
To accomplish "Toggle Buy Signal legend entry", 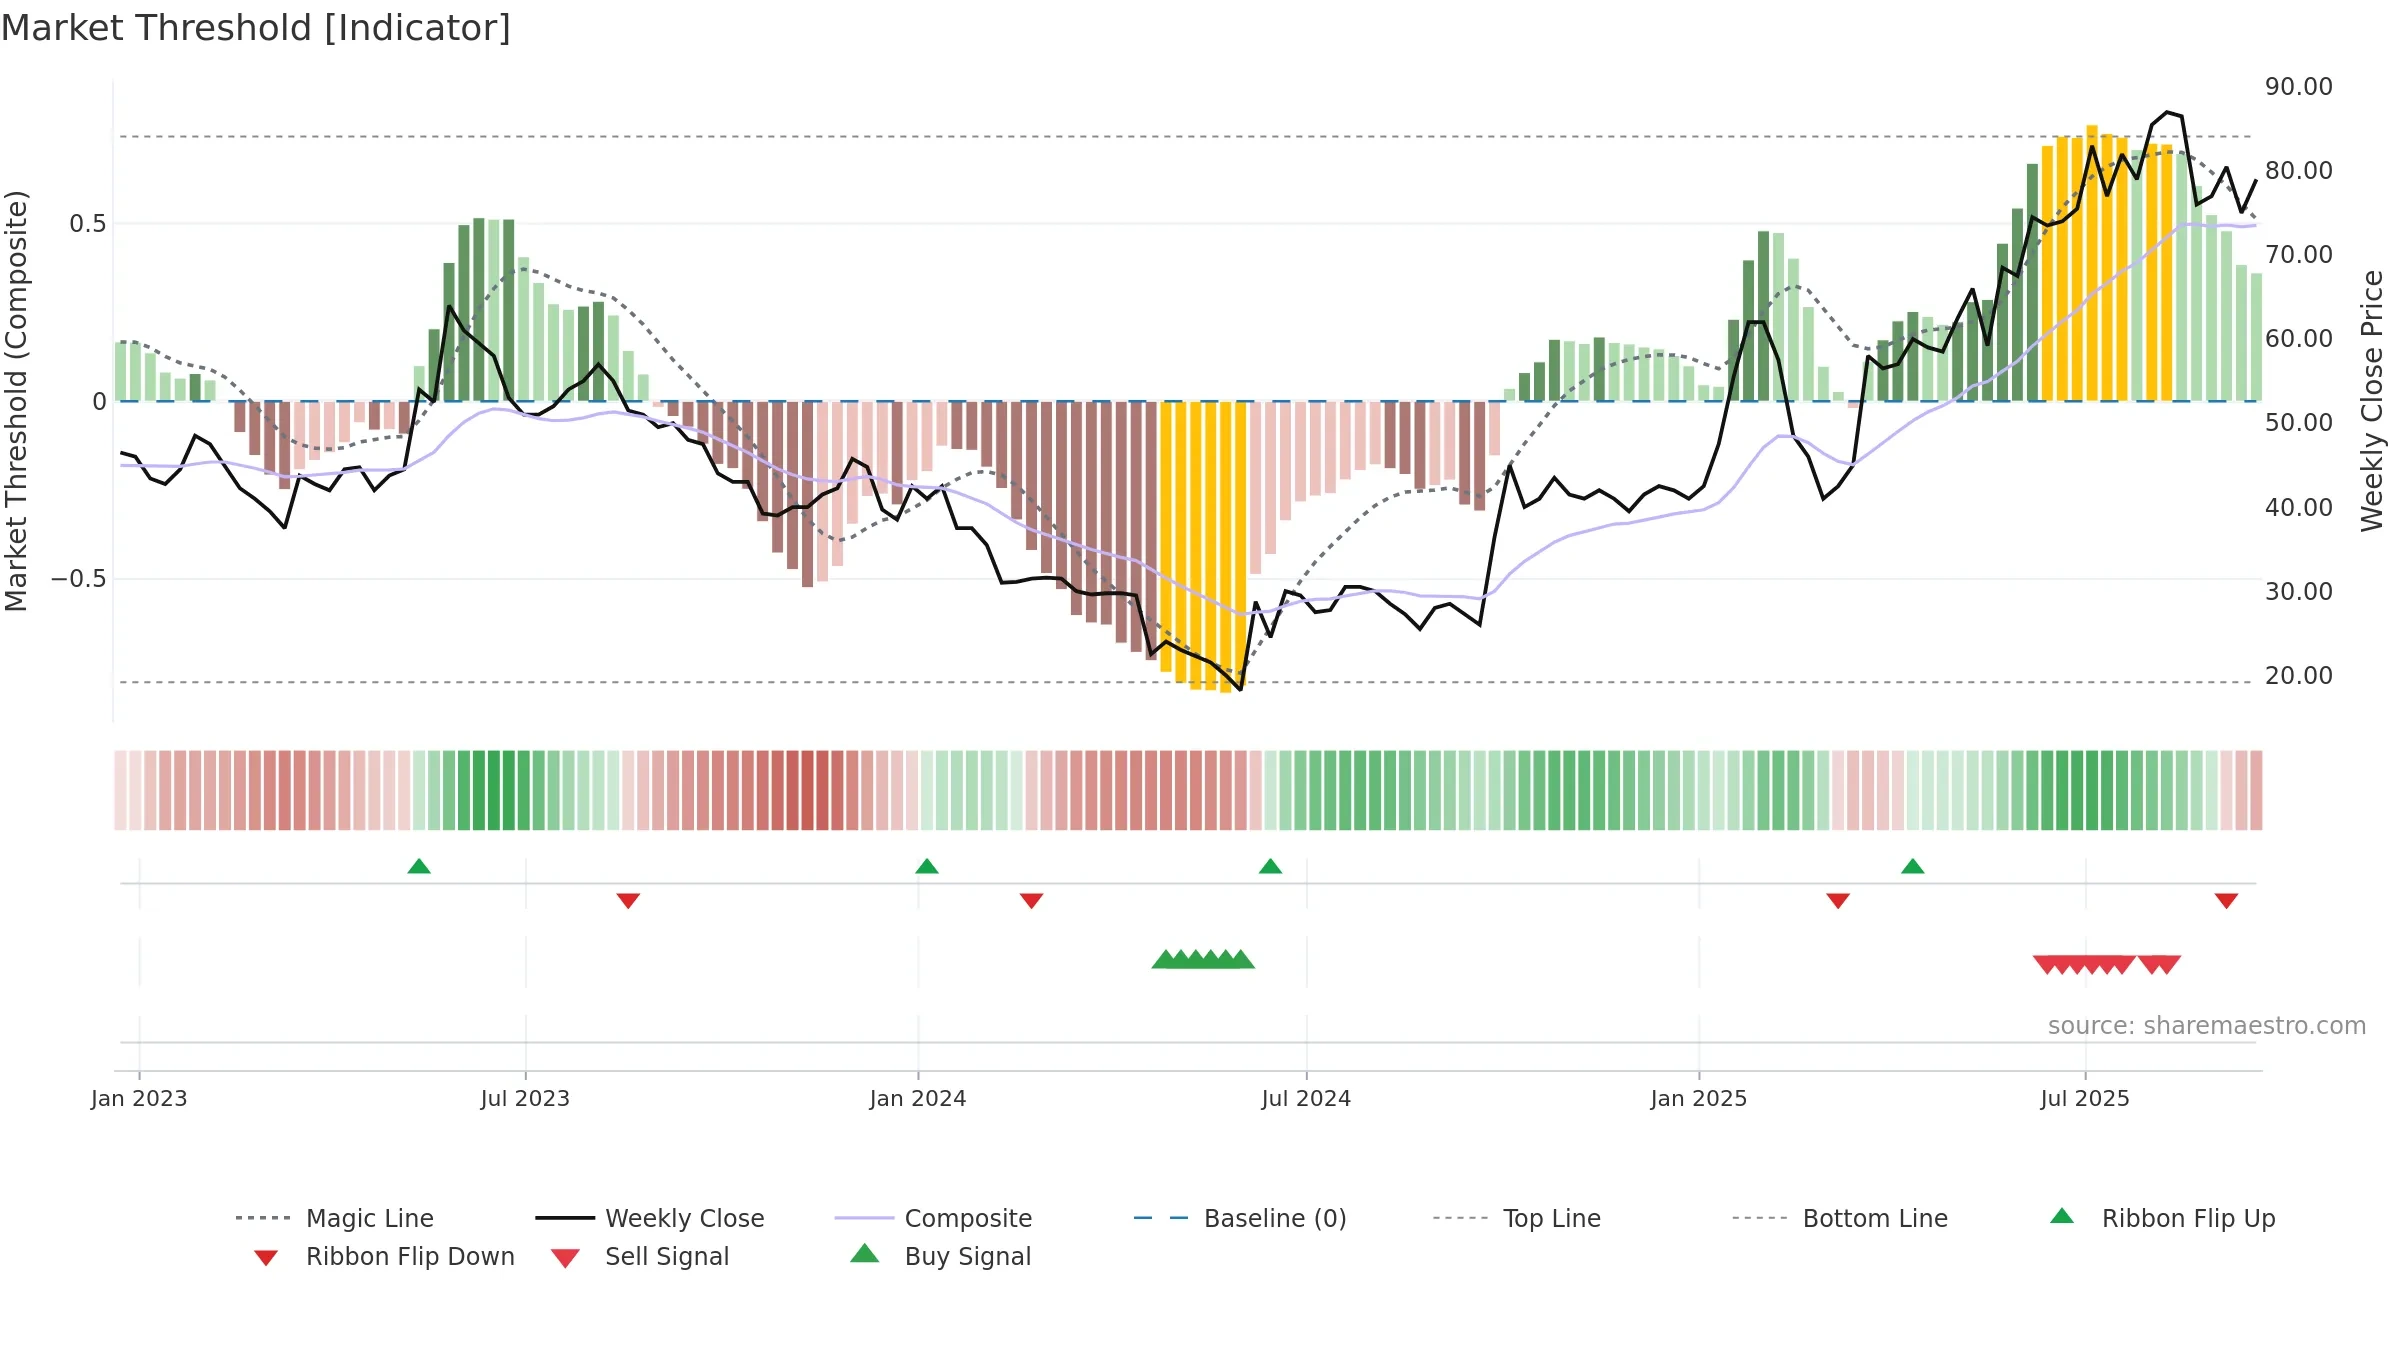I will click(941, 1256).
